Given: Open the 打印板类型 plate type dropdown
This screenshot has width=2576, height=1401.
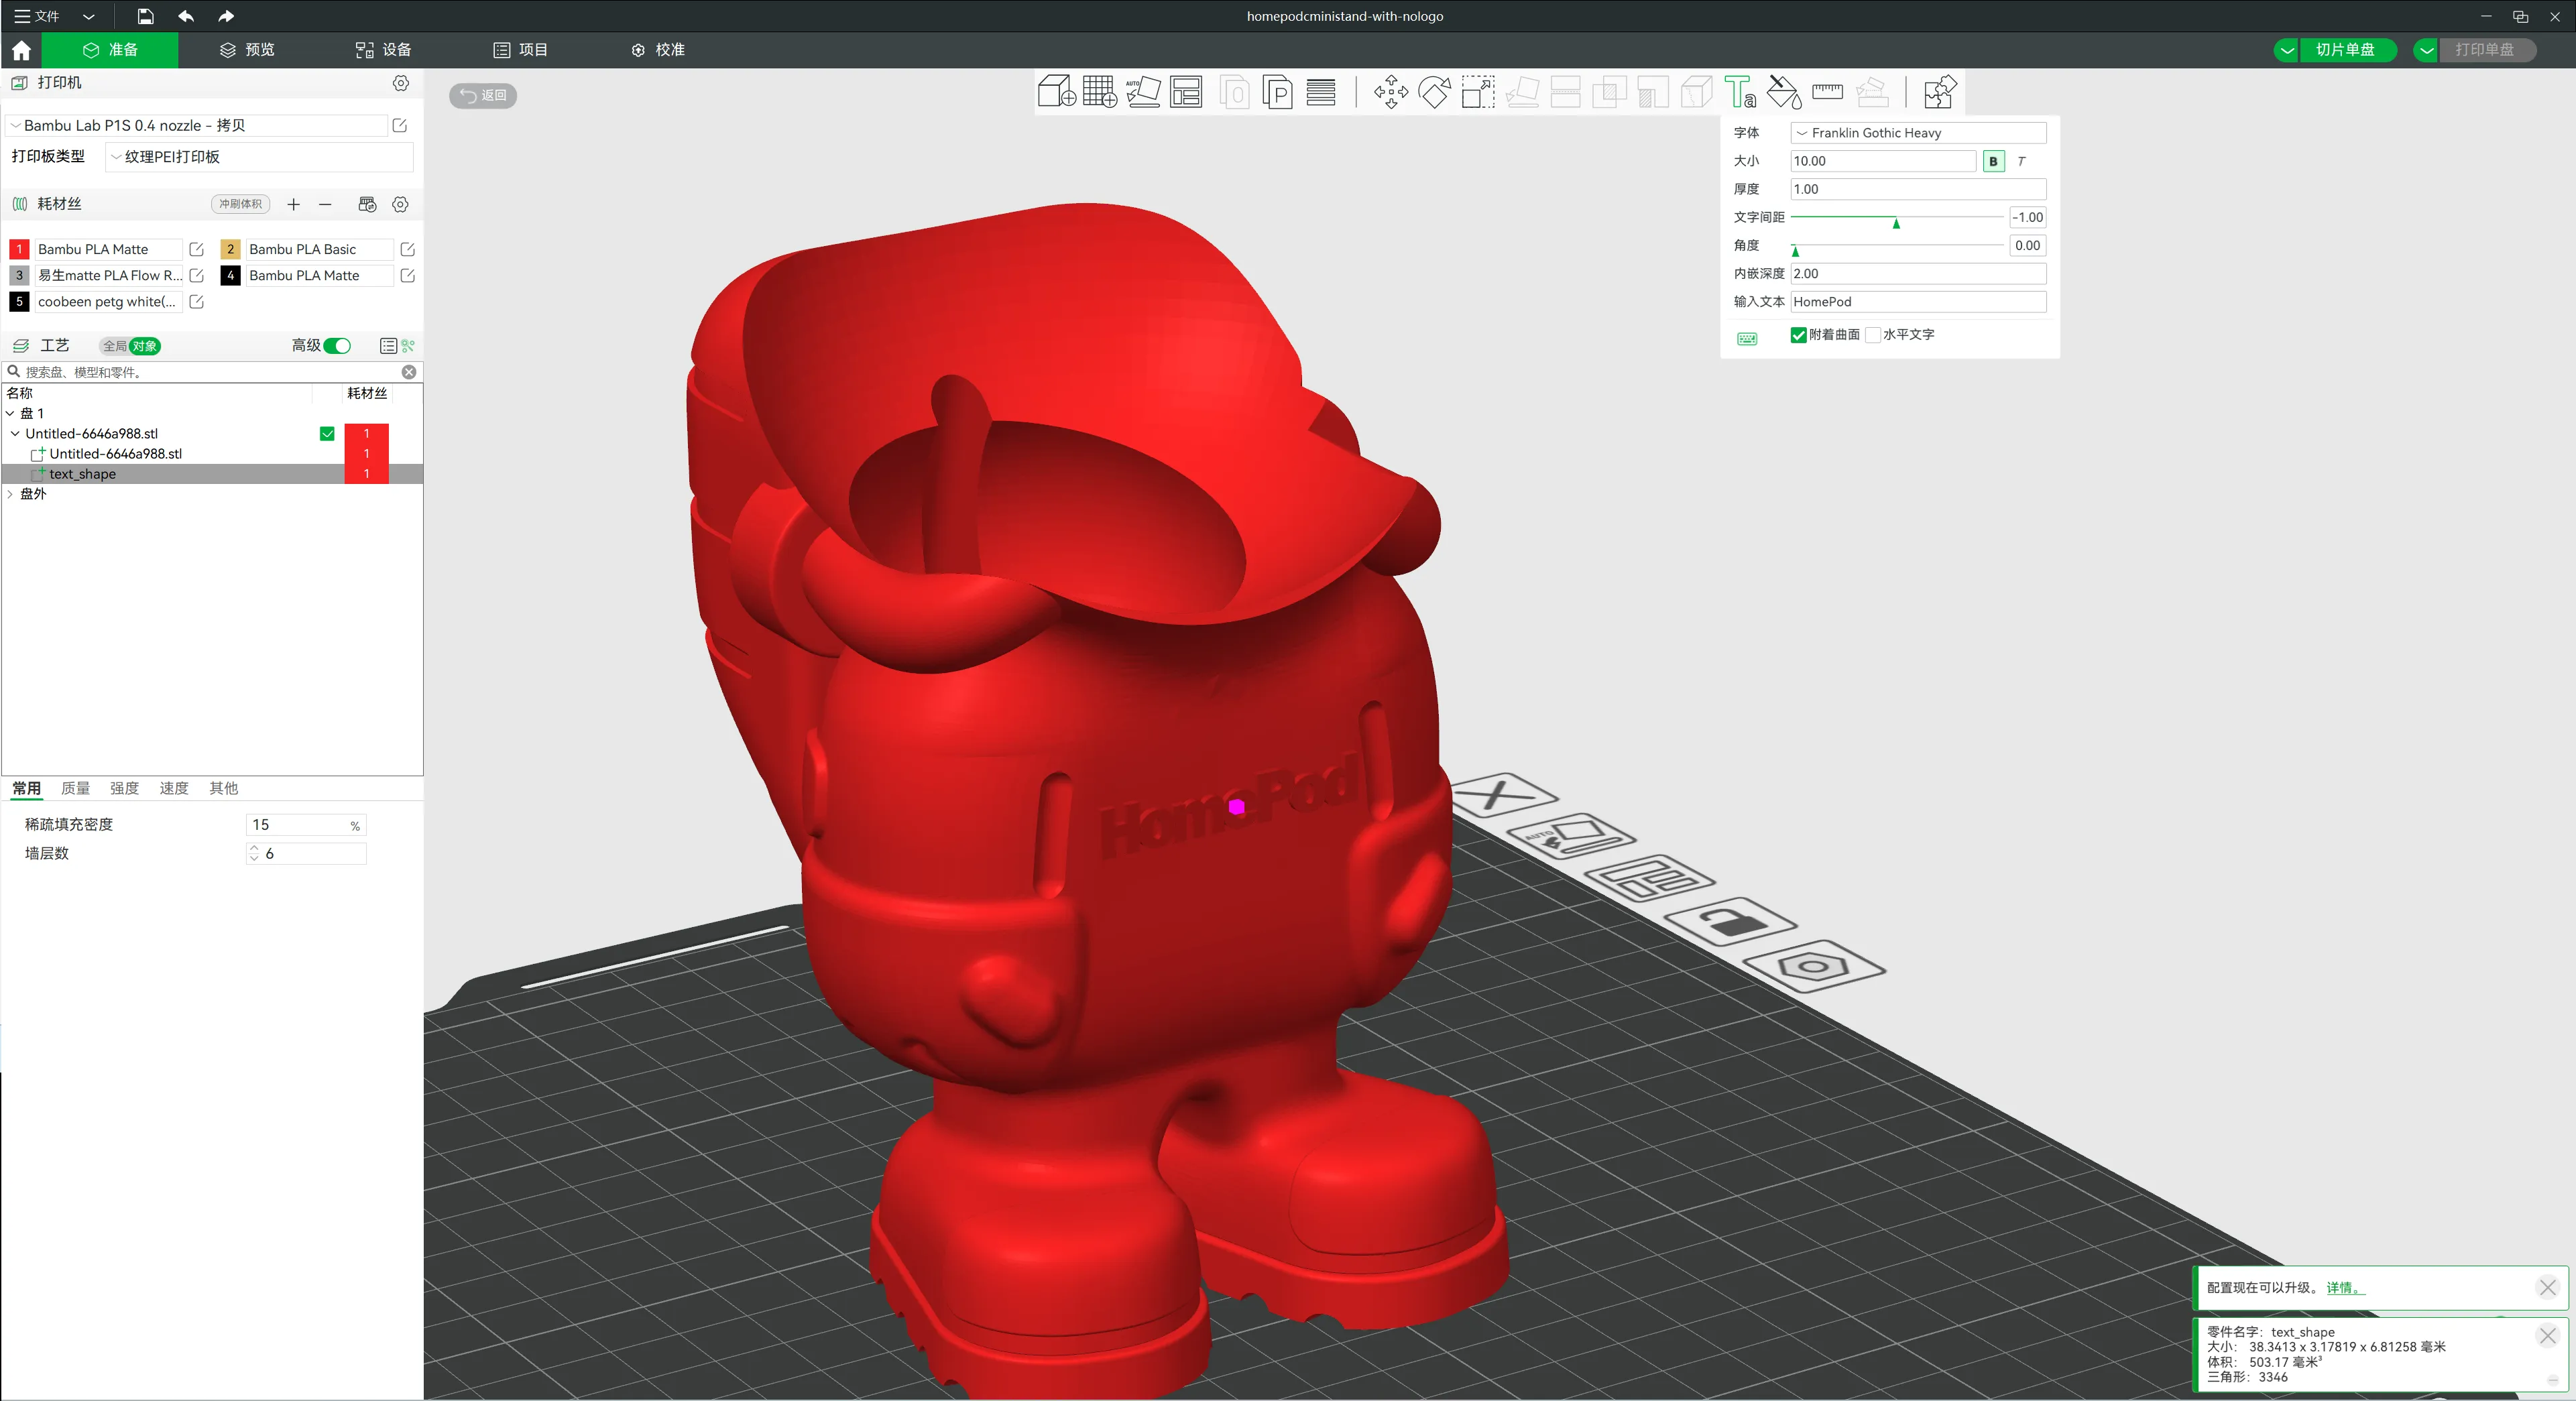Looking at the screenshot, I should [259, 157].
